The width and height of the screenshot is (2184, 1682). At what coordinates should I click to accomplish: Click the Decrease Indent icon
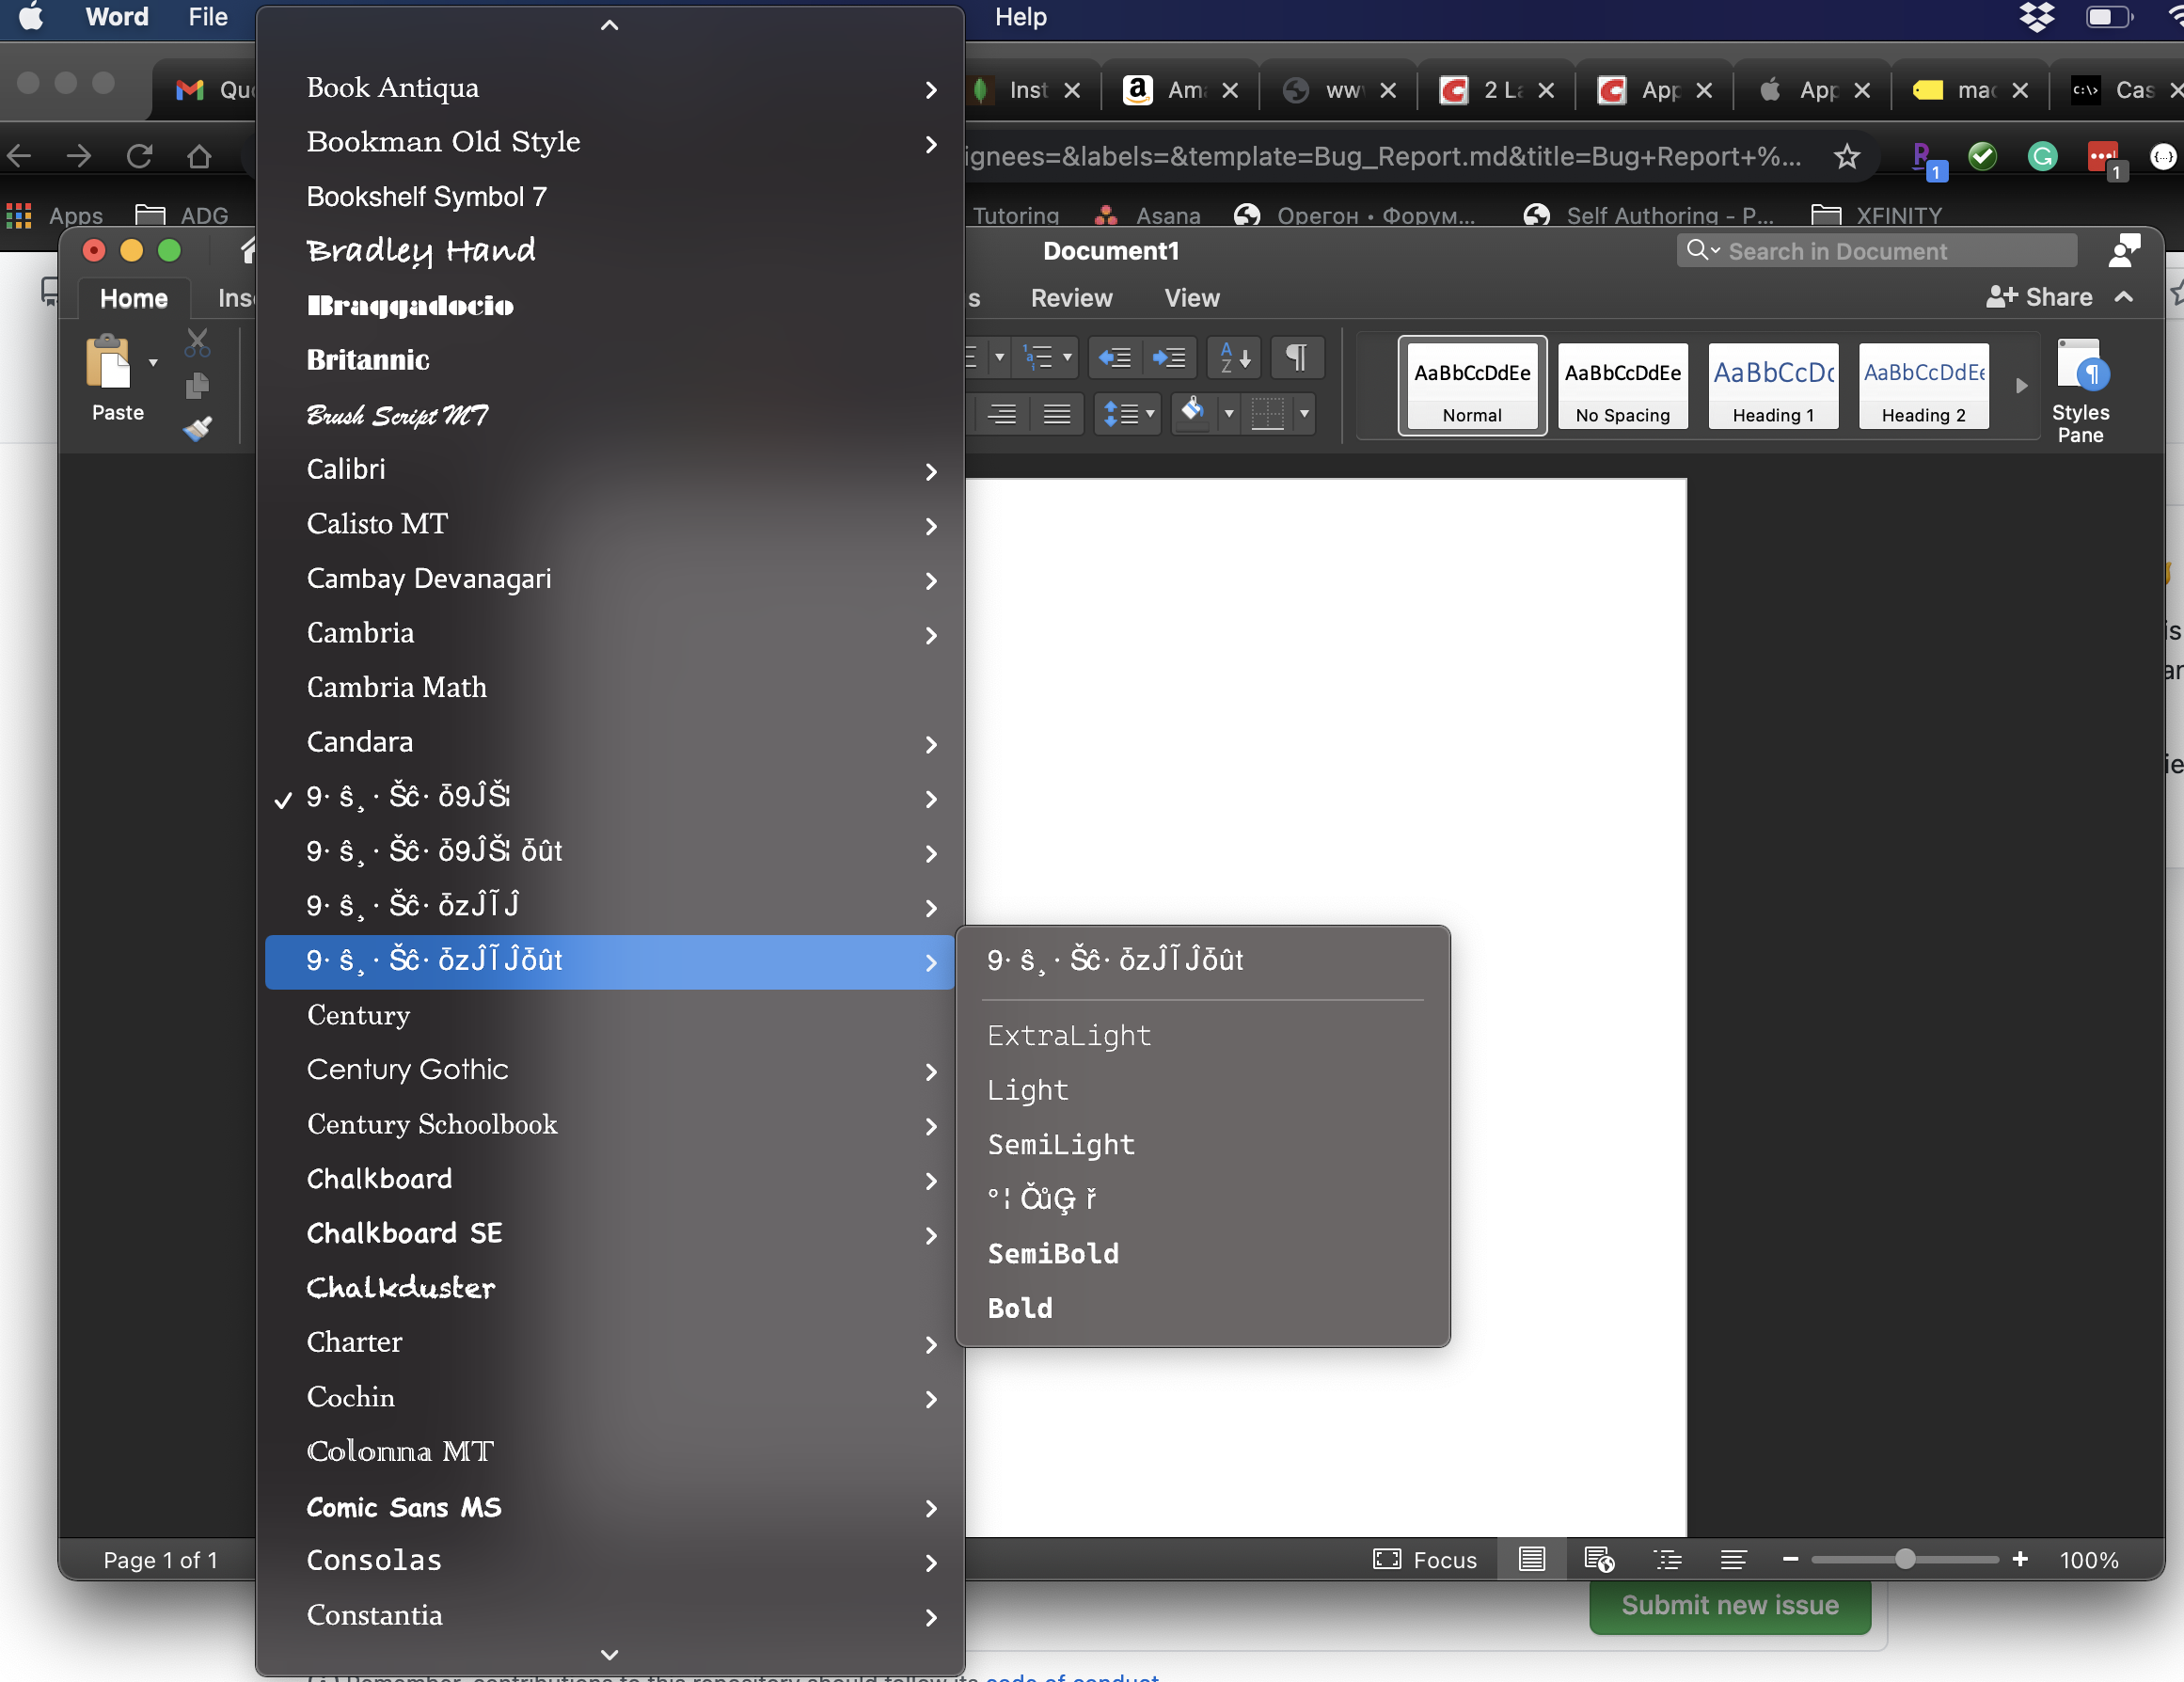1115,357
